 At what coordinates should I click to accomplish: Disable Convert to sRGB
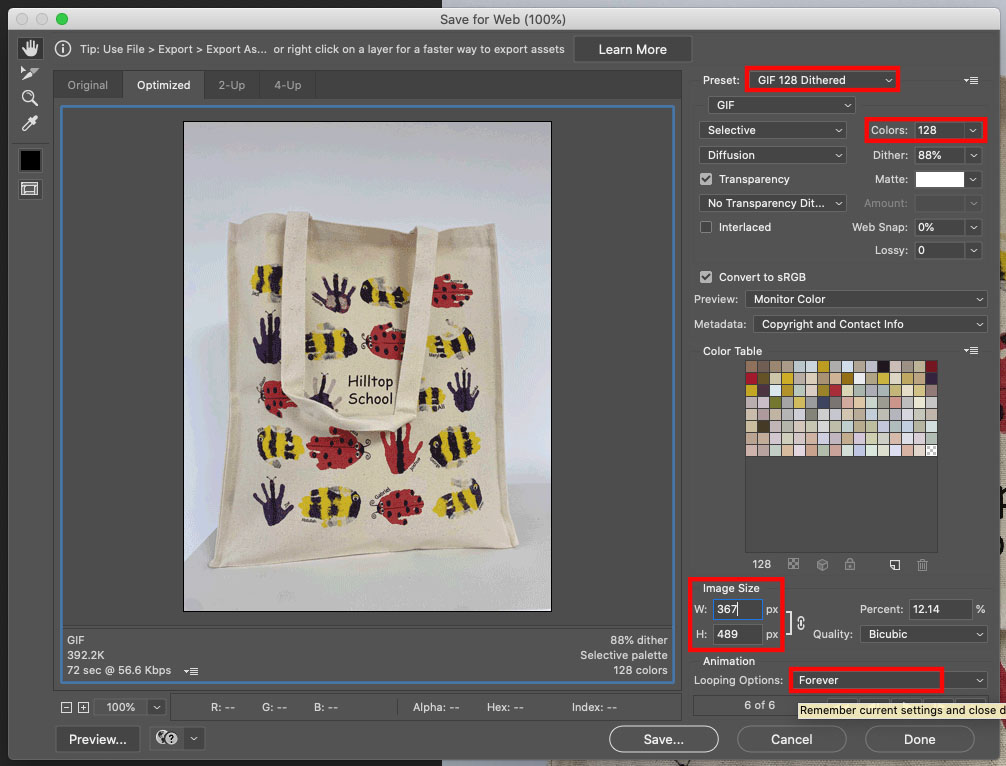coord(706,277)
